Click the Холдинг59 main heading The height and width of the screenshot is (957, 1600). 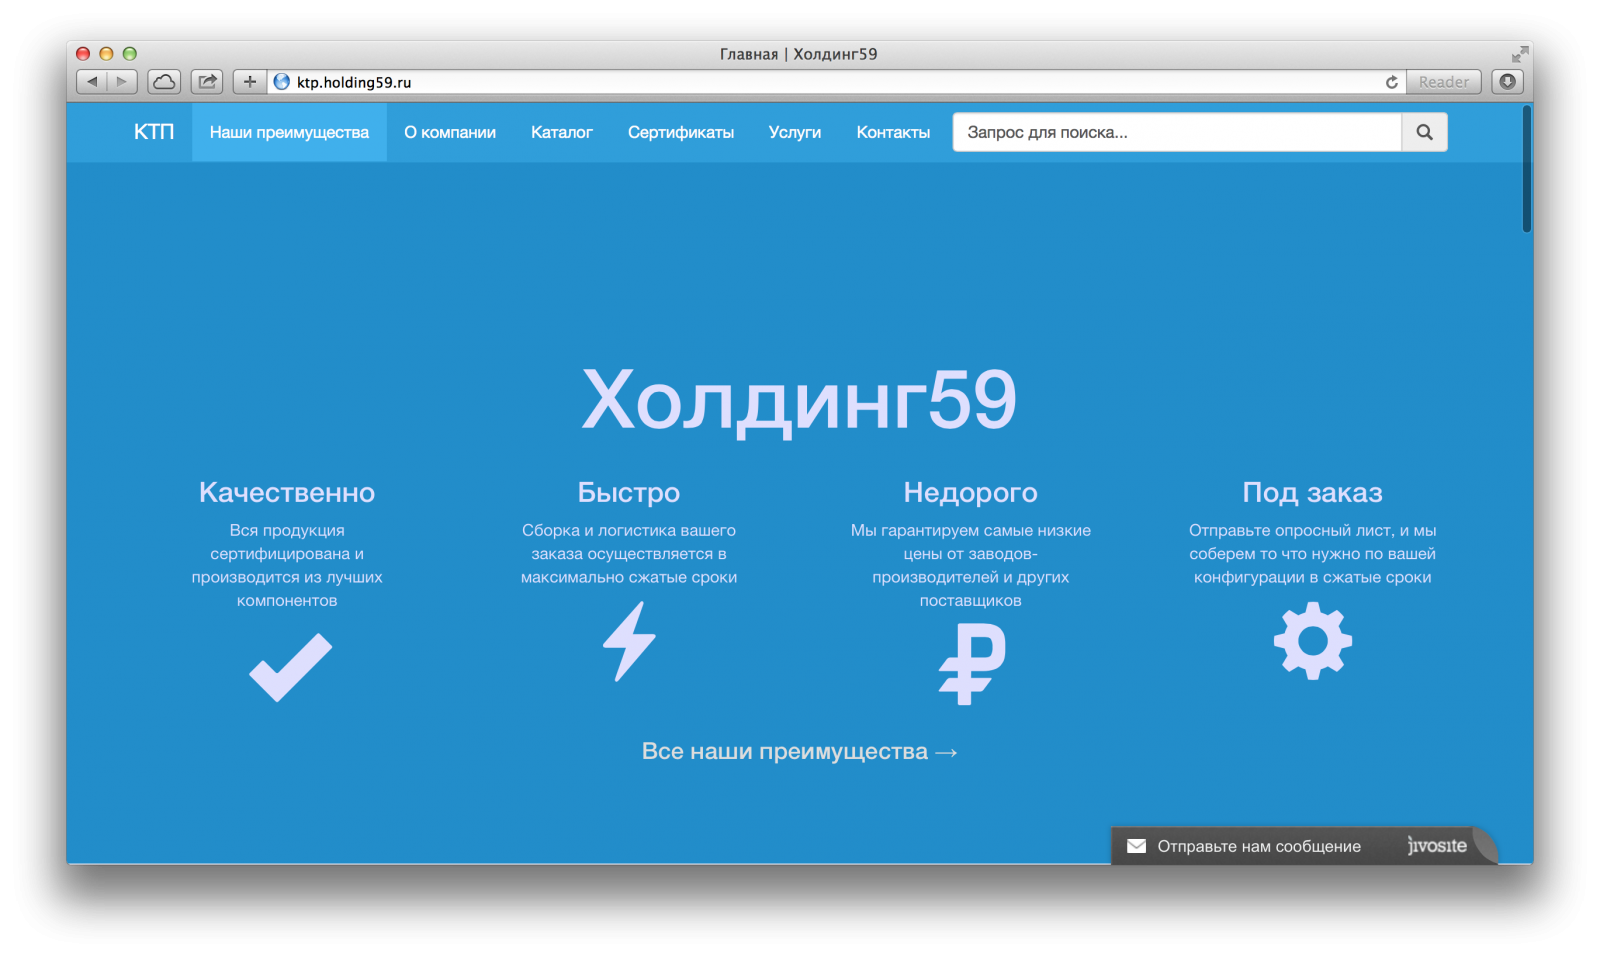click(x=799, y=400)
